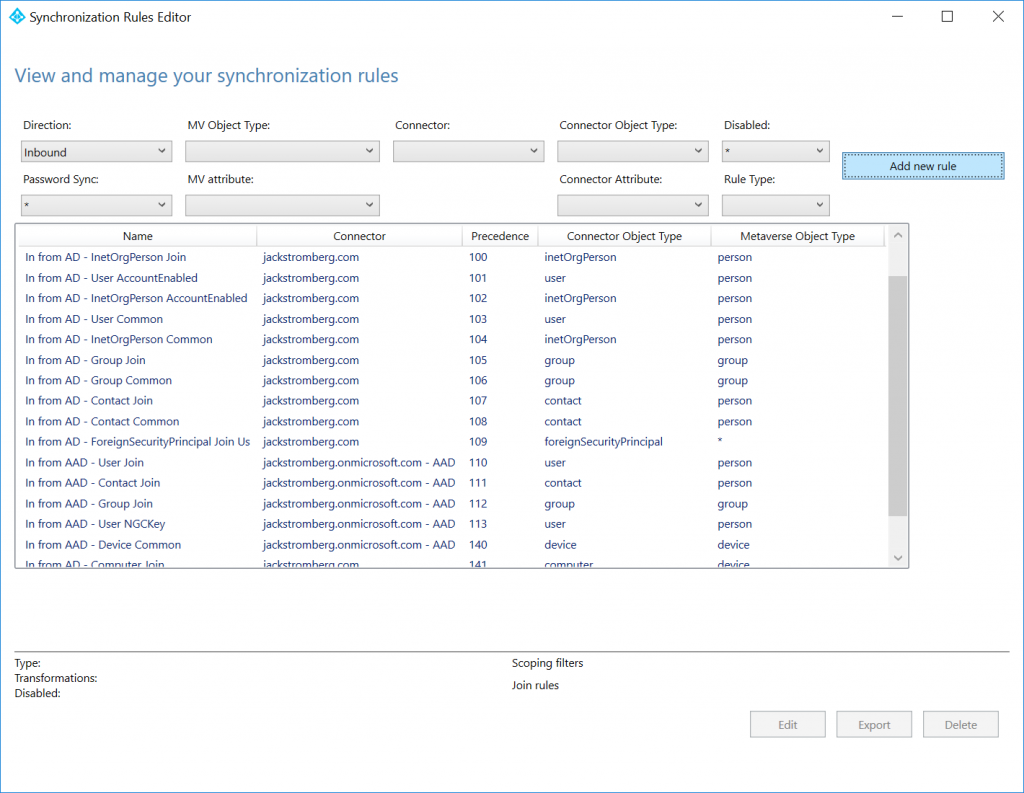1024x793 pixels.
Task: Sort by the Precedence column header
Action: 500,236
